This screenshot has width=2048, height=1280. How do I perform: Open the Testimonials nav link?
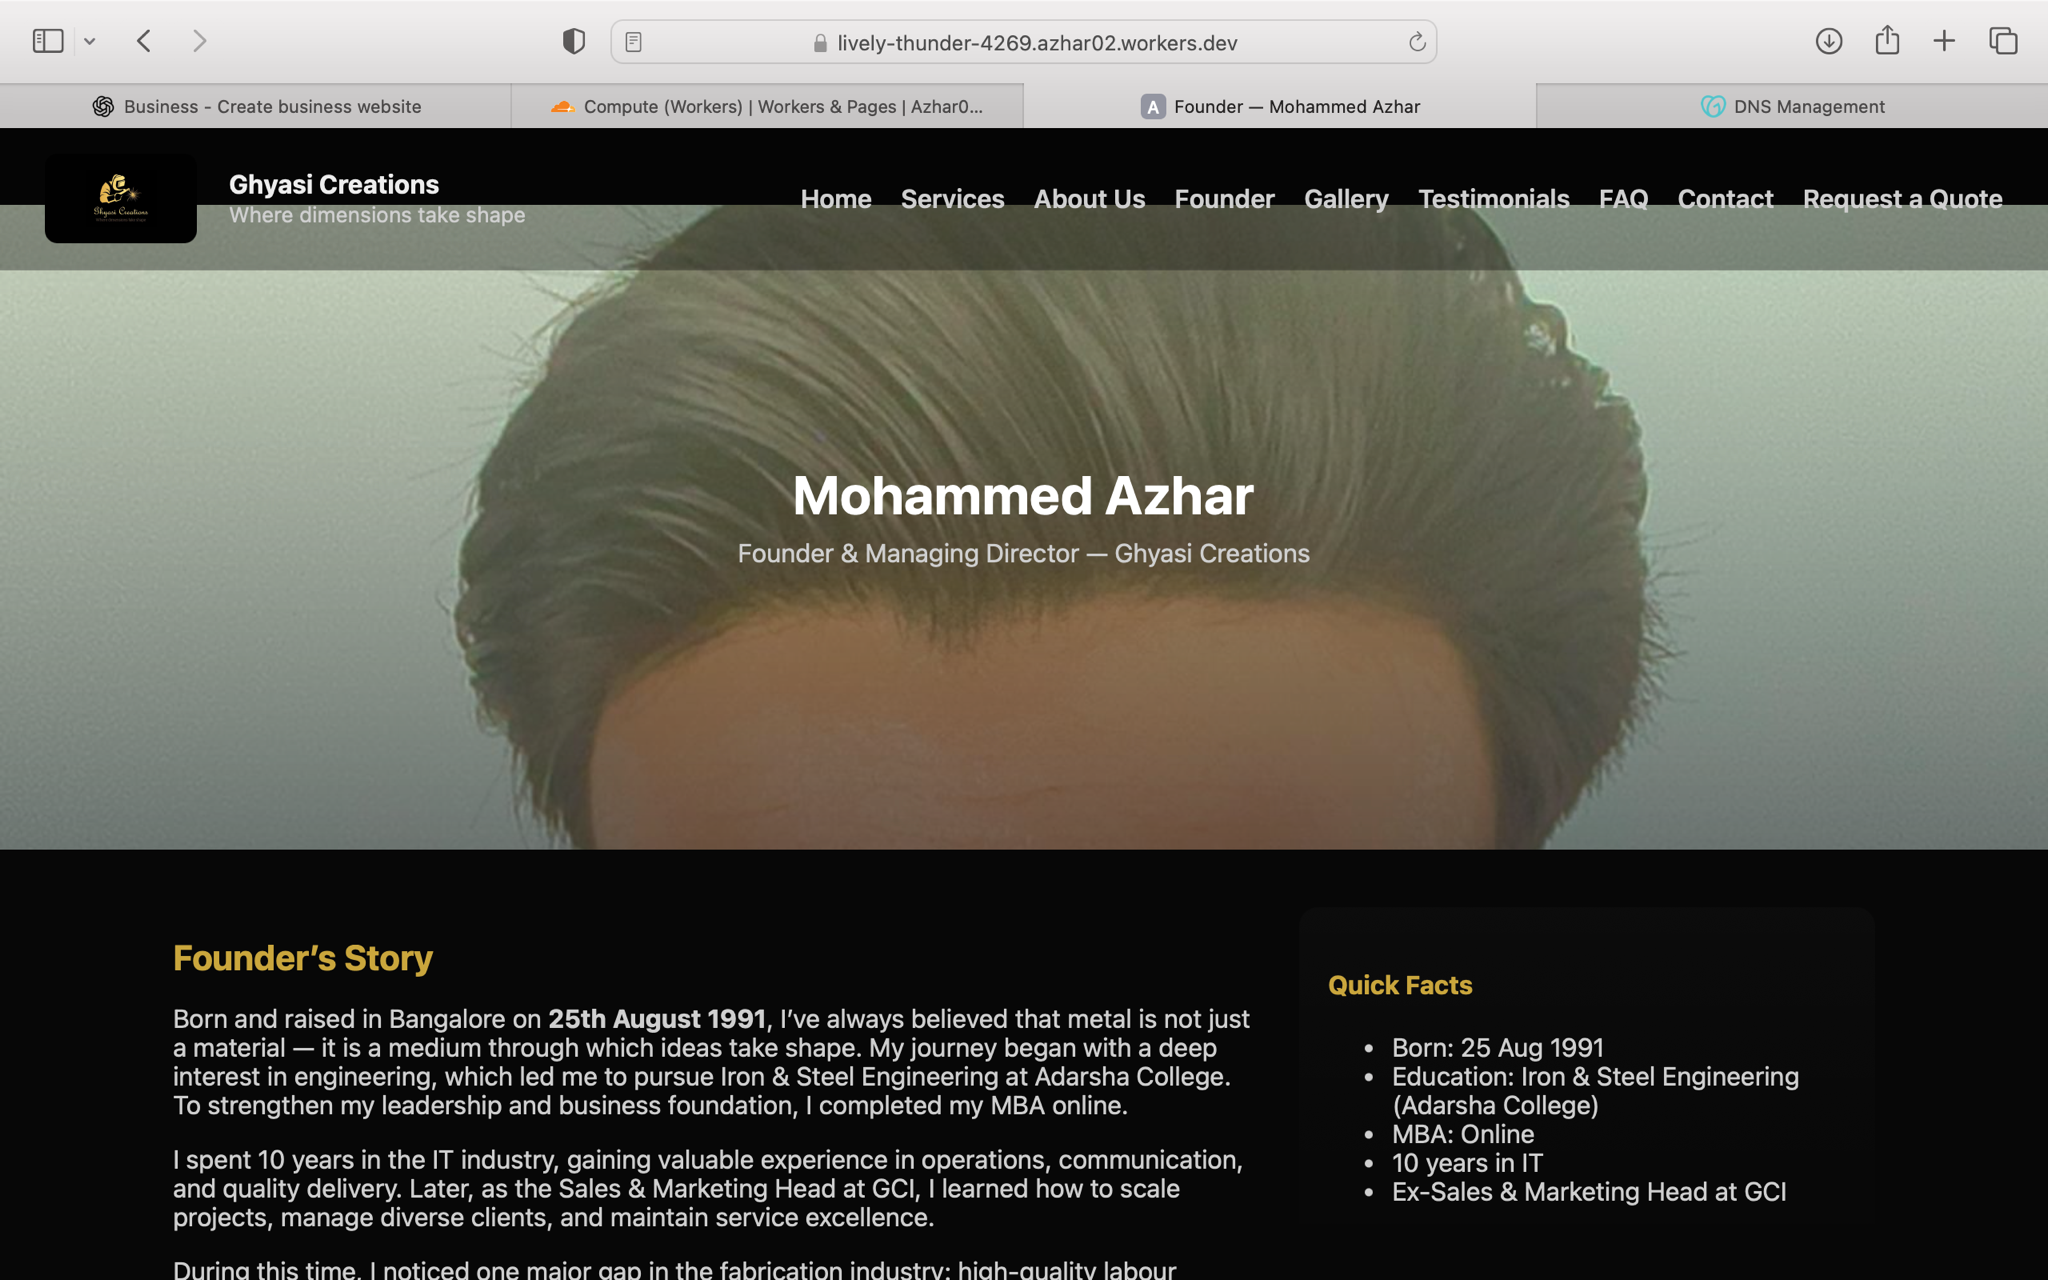1493,199
